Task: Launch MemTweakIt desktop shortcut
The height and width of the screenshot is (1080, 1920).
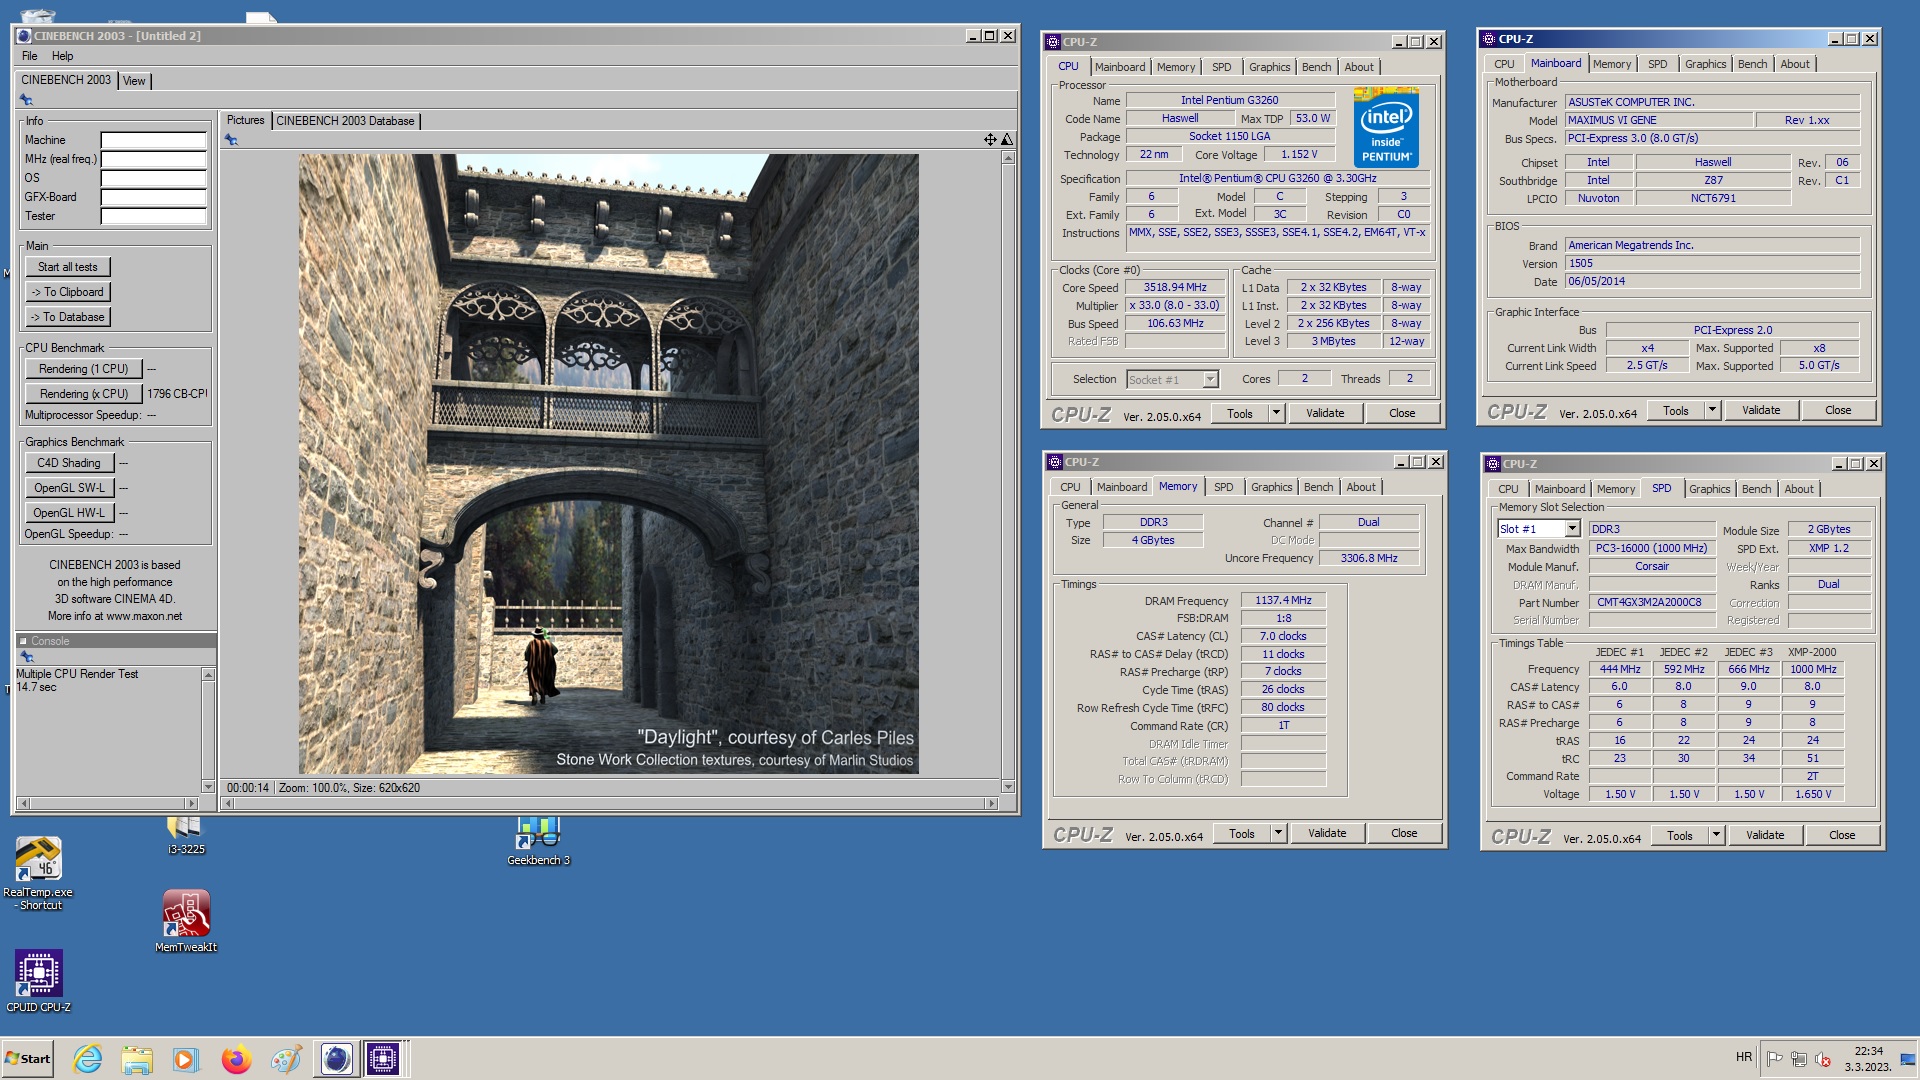Action: point(186,921)
